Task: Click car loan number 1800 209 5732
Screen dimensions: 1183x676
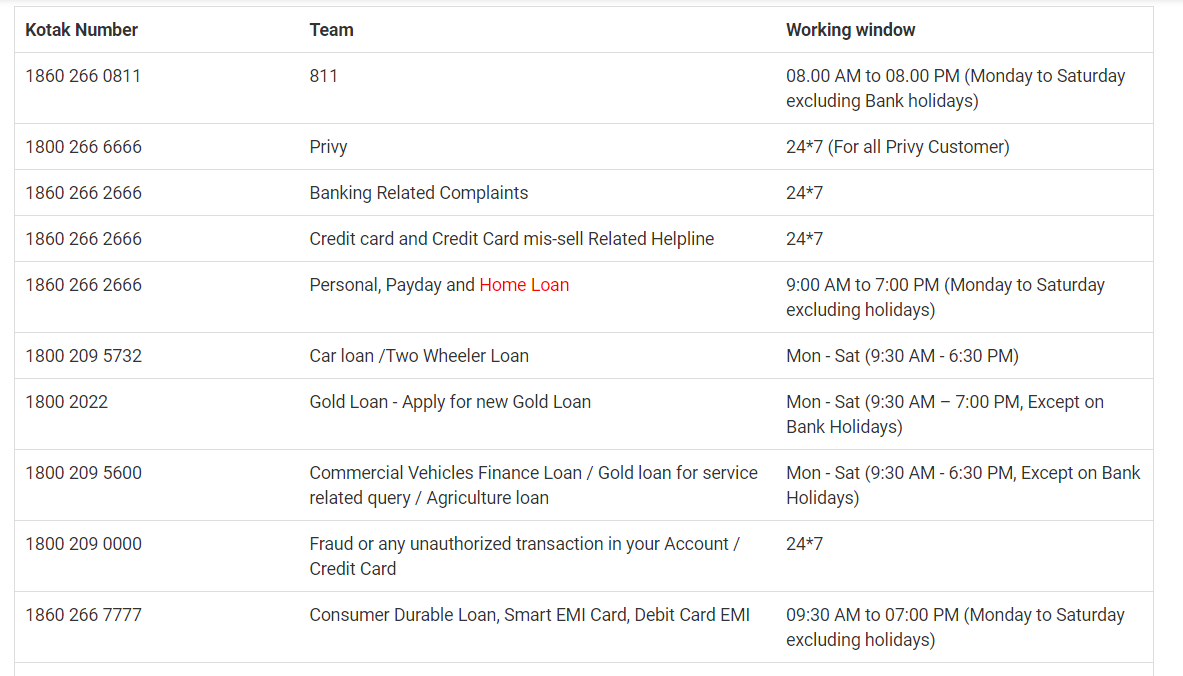Action: [84, 356]
